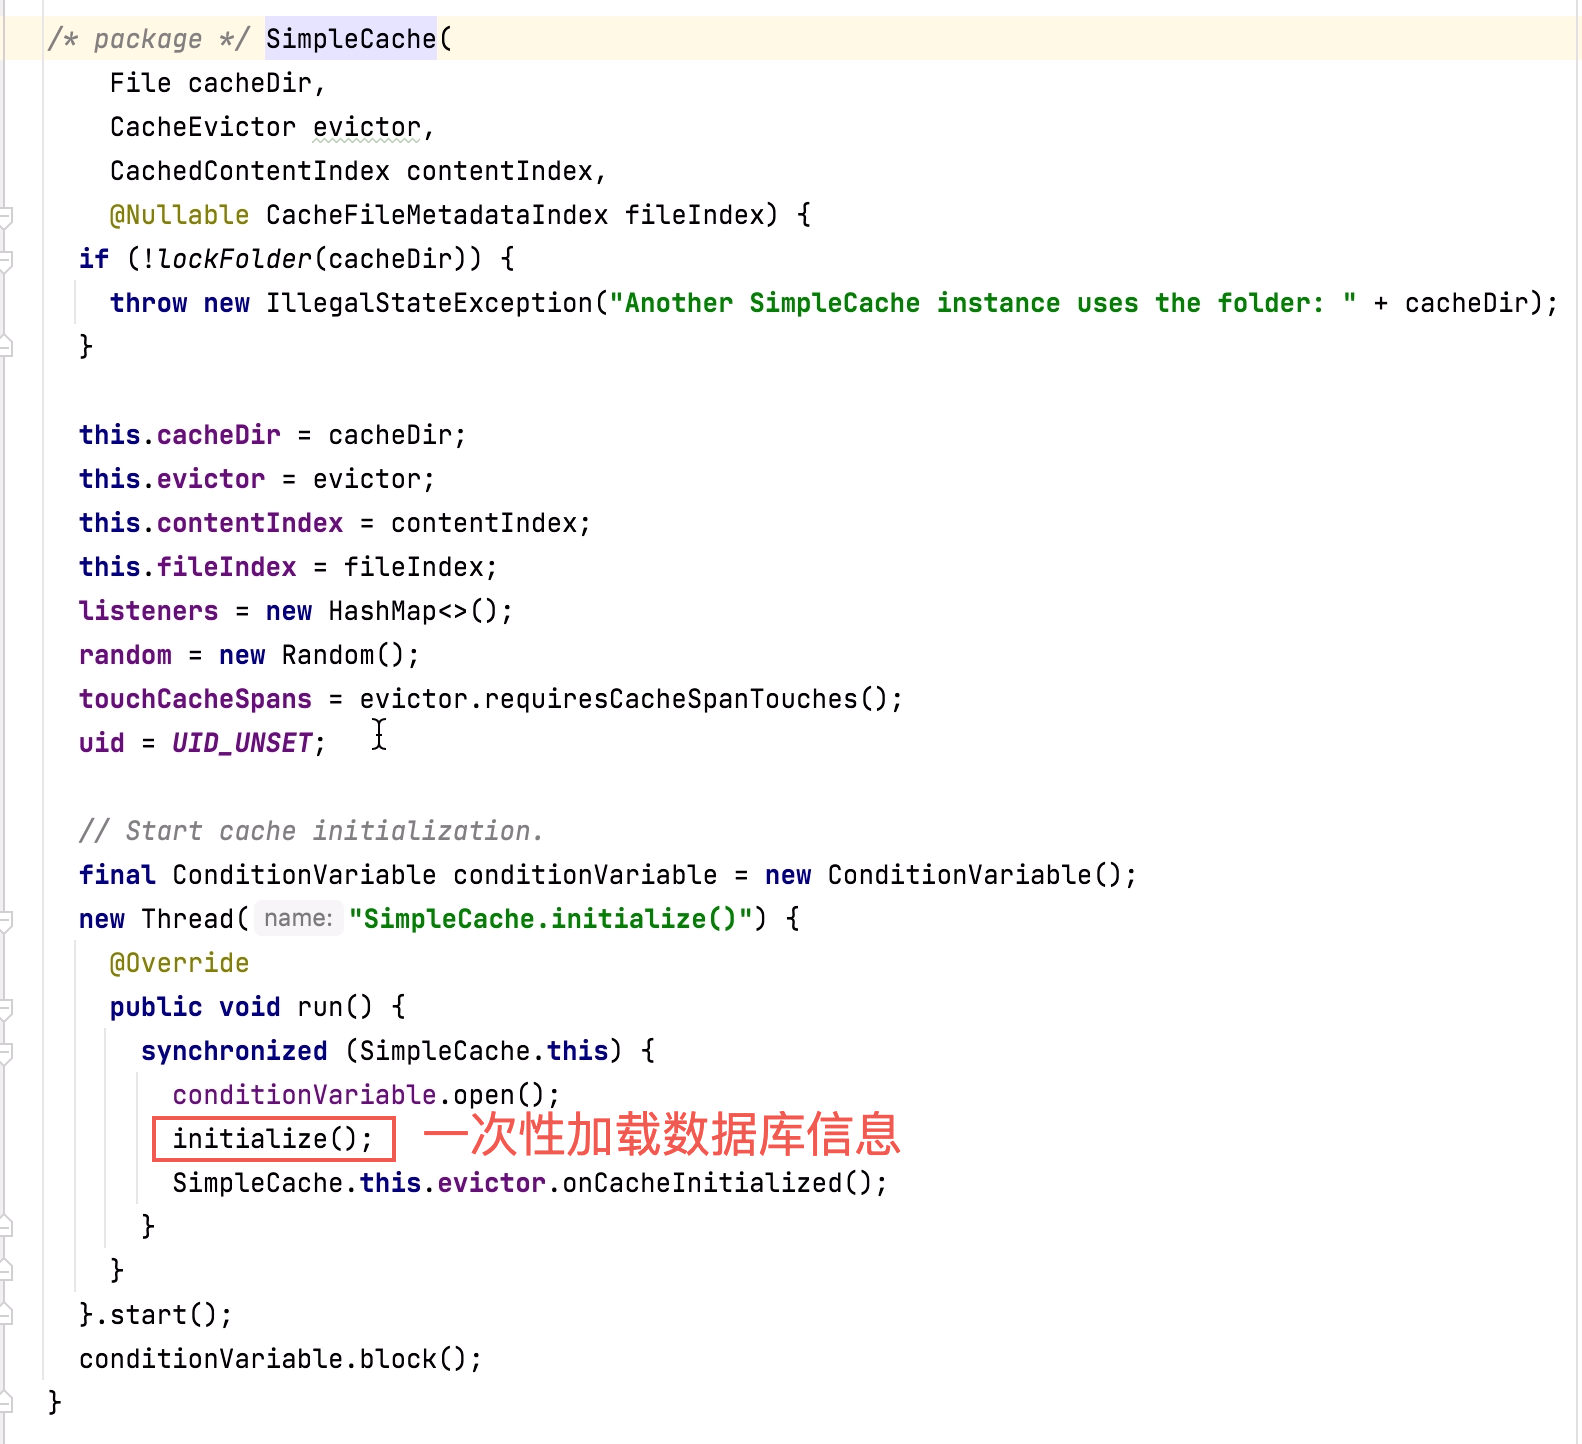Click the IllegalStateException class name
The image size is (1582, 1444).
pos(429,303)
